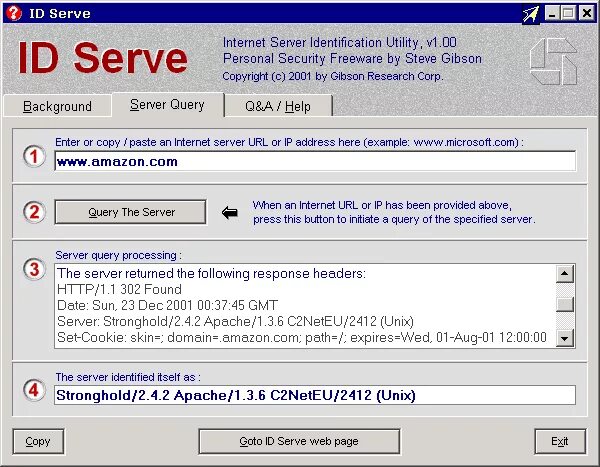Viewport: 600px width, 467px height.
Task: Click the 'Server: Stronghold/2.4.2' header line
Action: click(x=235, y=322)
